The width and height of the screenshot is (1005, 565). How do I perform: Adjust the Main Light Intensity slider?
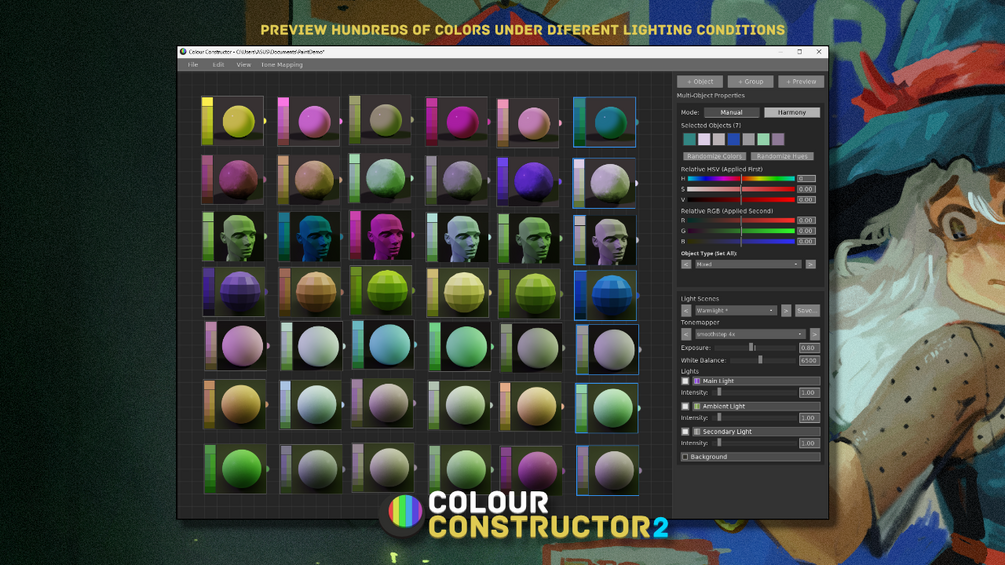click(x=755, y=393)
